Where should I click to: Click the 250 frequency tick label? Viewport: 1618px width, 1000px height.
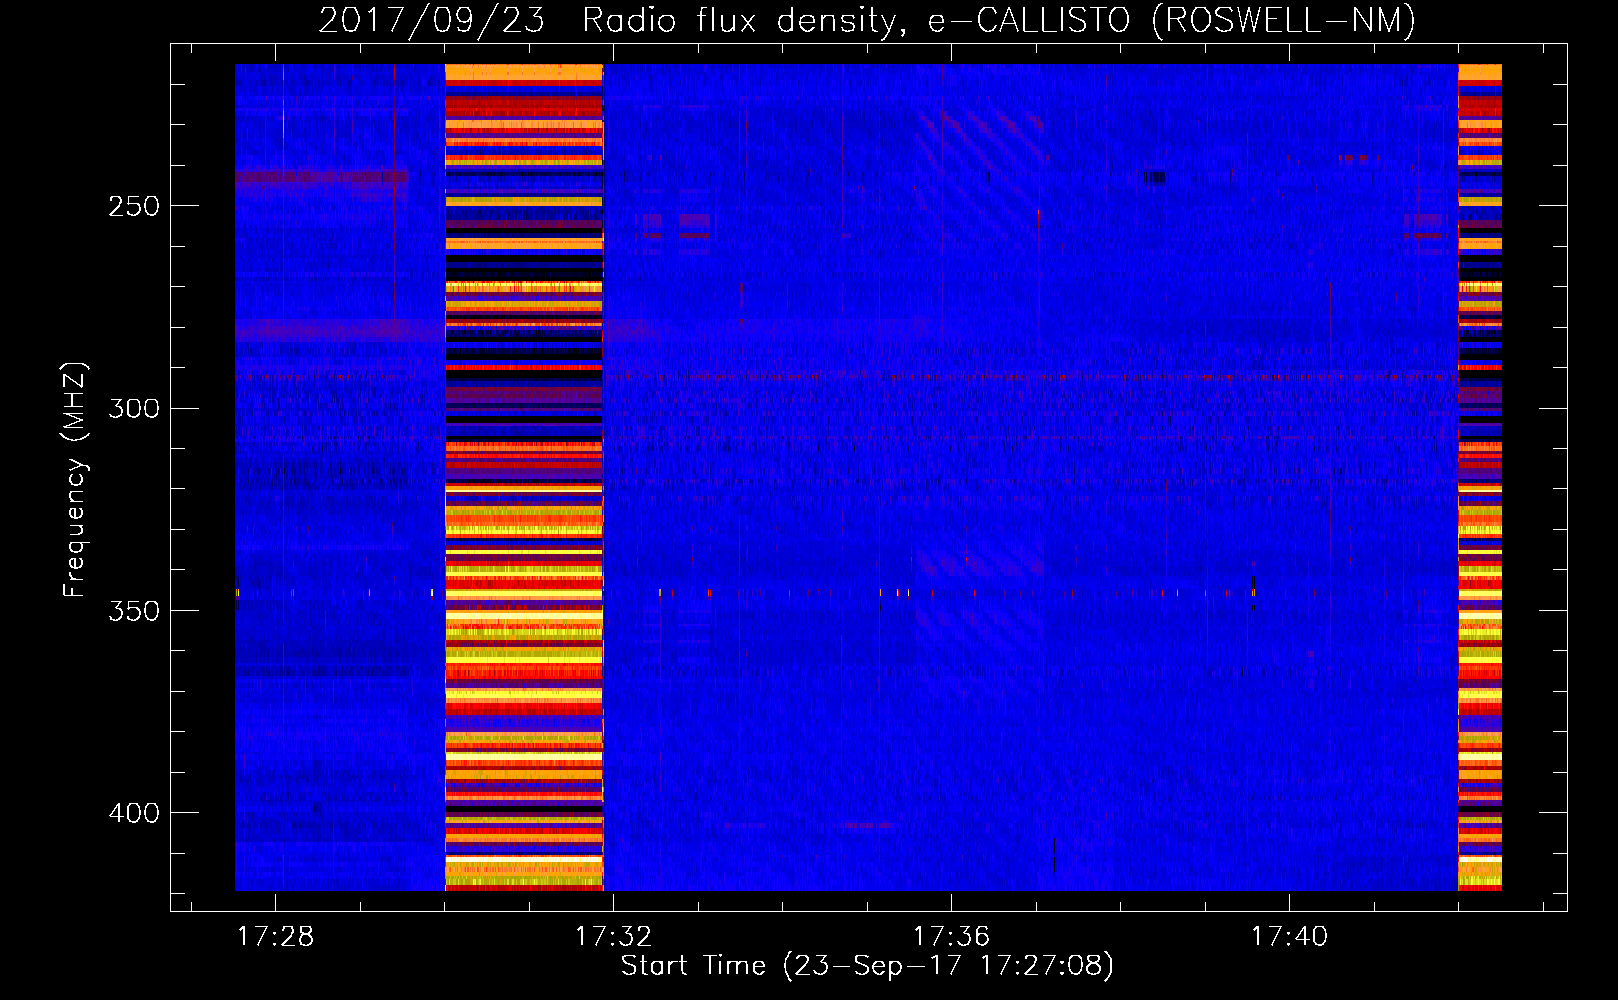tap(134, 206)
